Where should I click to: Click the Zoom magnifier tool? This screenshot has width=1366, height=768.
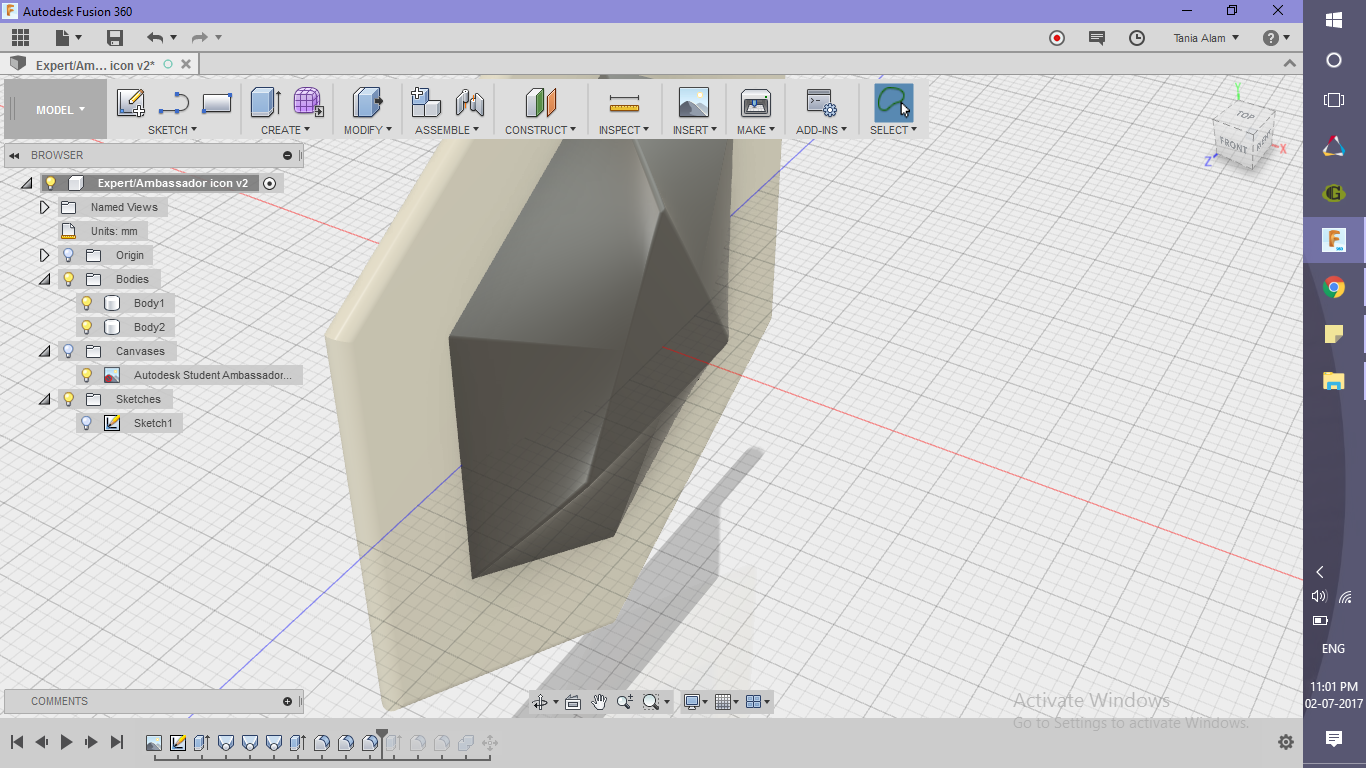click(625, 702)
